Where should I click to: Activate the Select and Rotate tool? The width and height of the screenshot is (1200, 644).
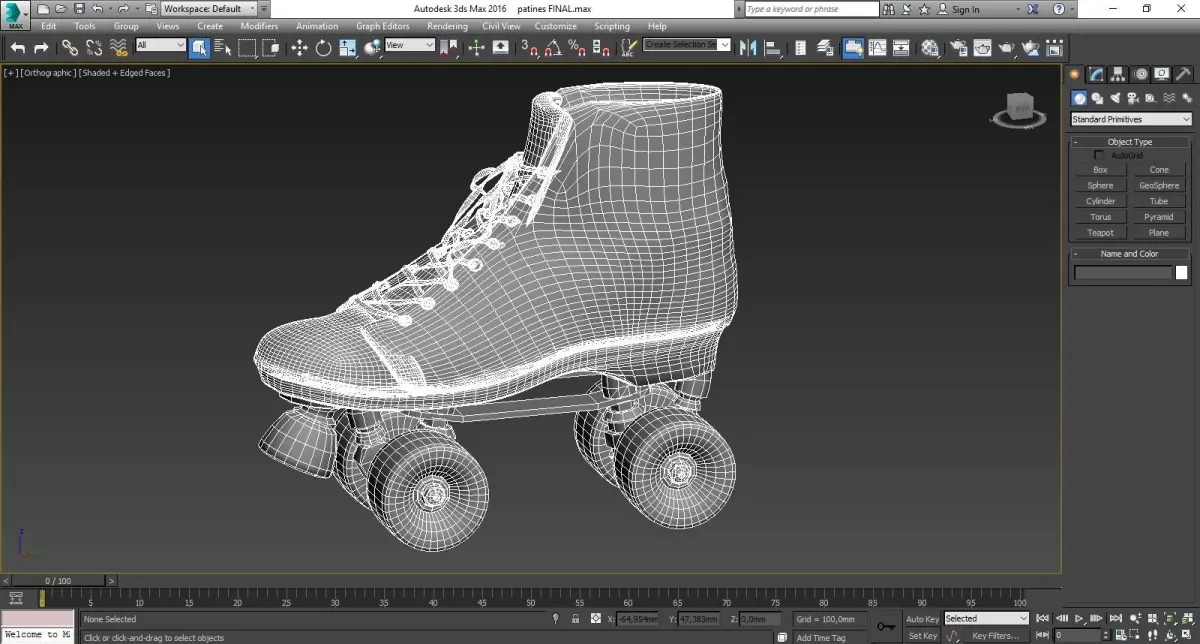click(x=323, y=47)
